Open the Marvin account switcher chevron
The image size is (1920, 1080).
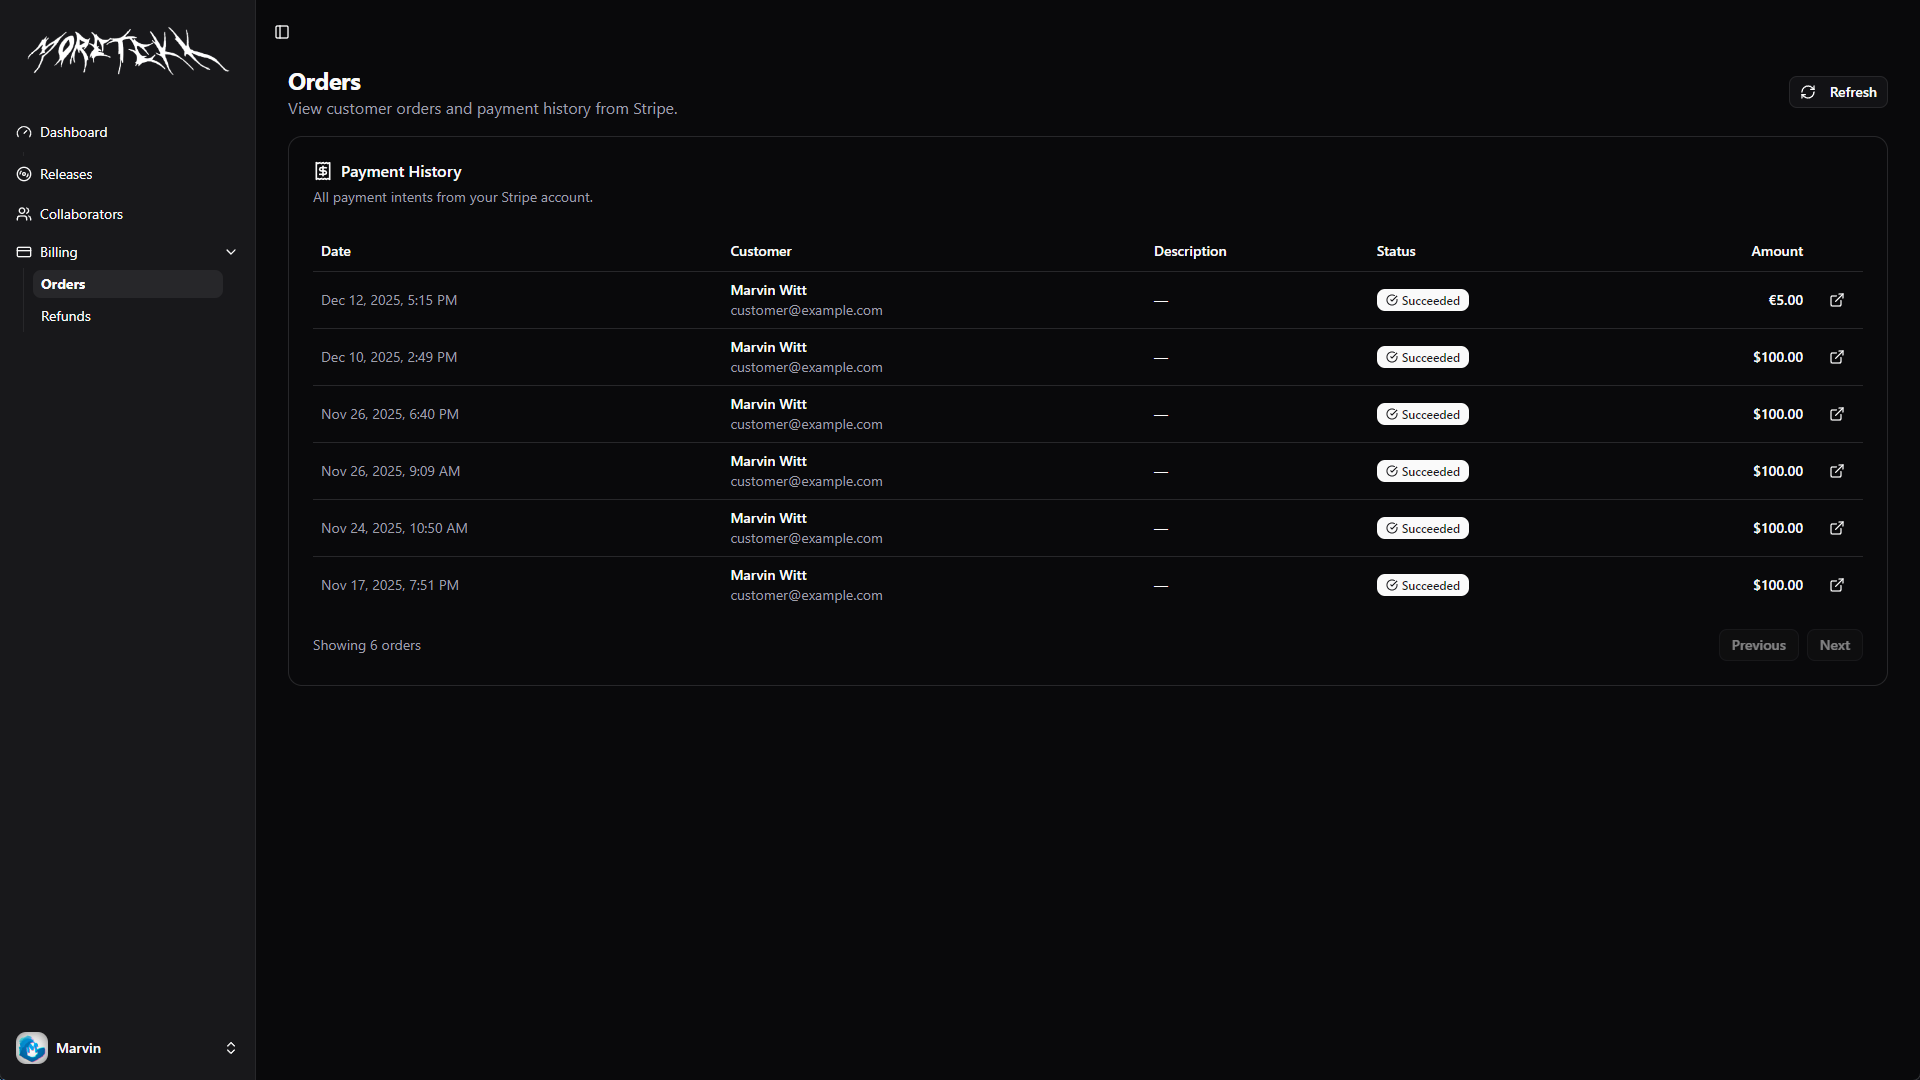231,1048
